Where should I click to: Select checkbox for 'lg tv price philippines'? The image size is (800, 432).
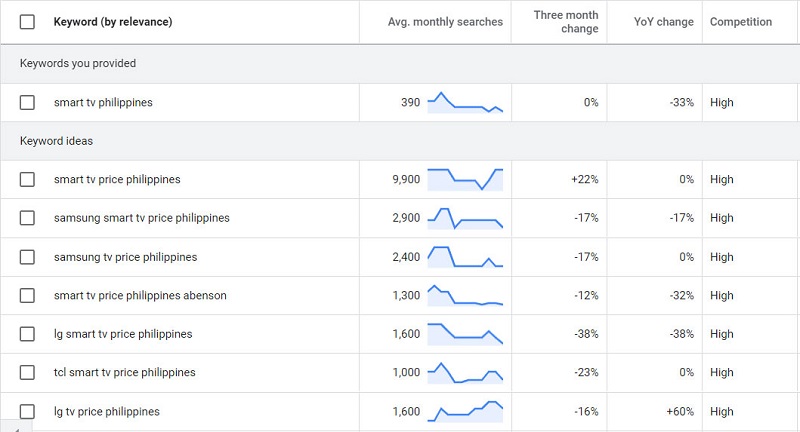27,411
